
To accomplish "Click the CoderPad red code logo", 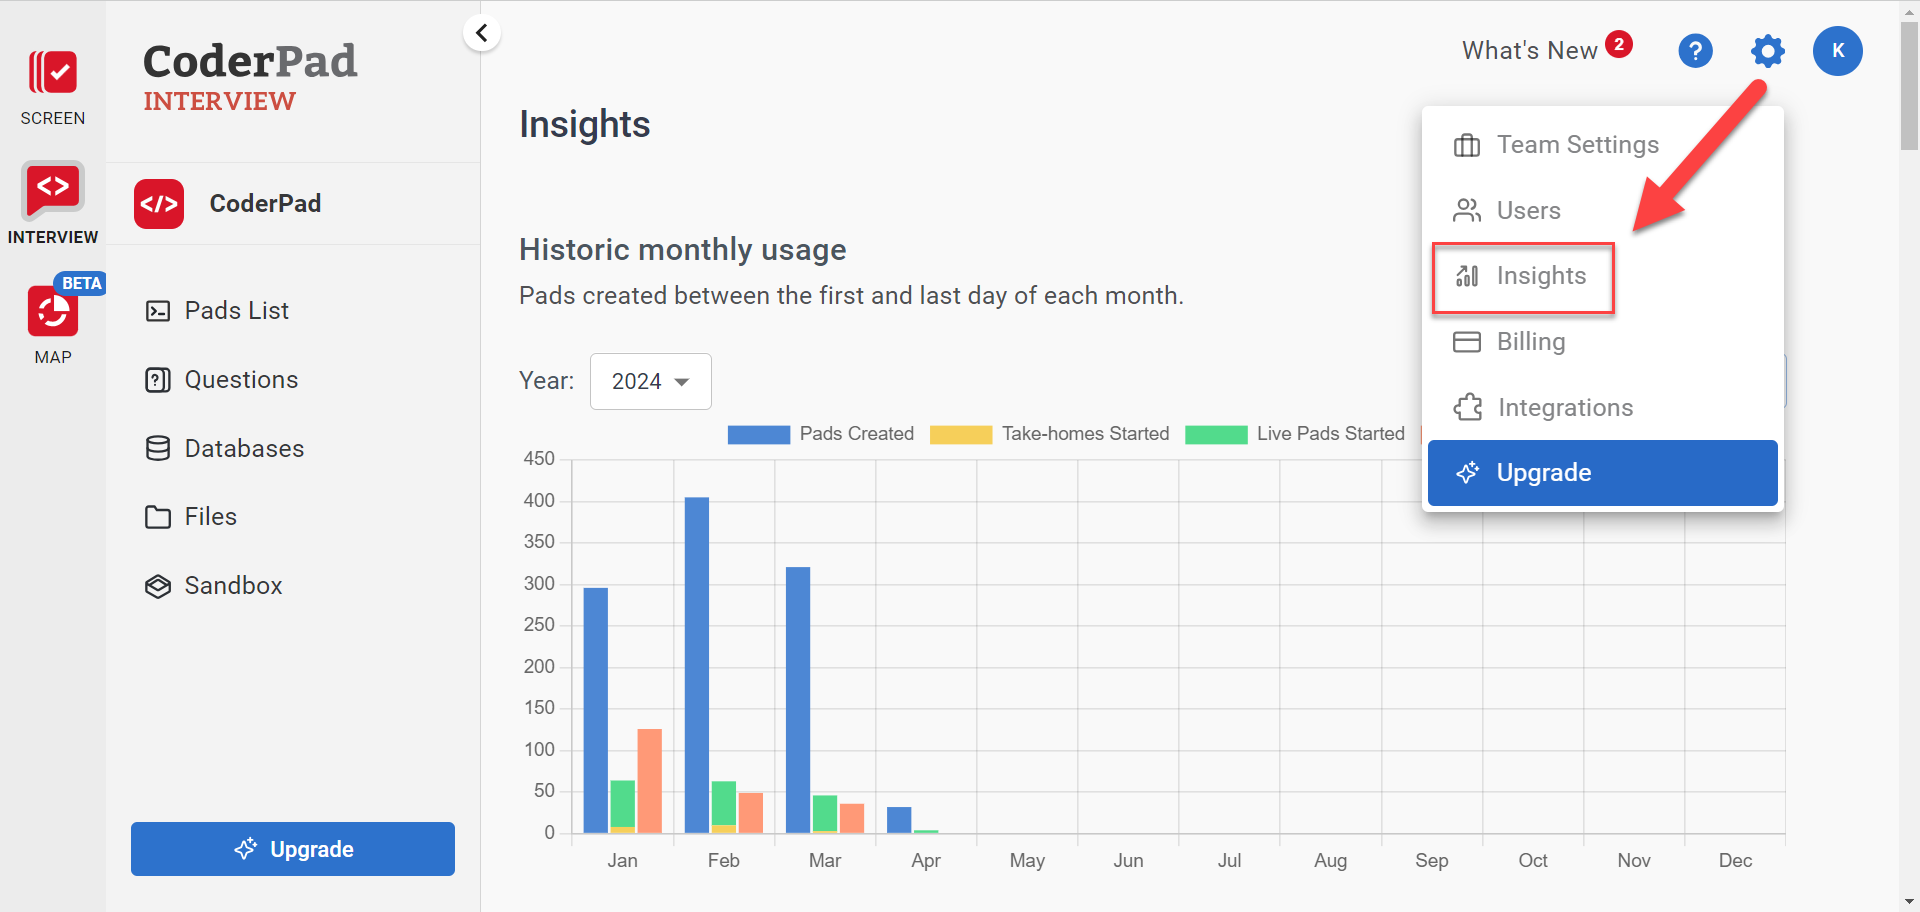I will tap(159, 204).
